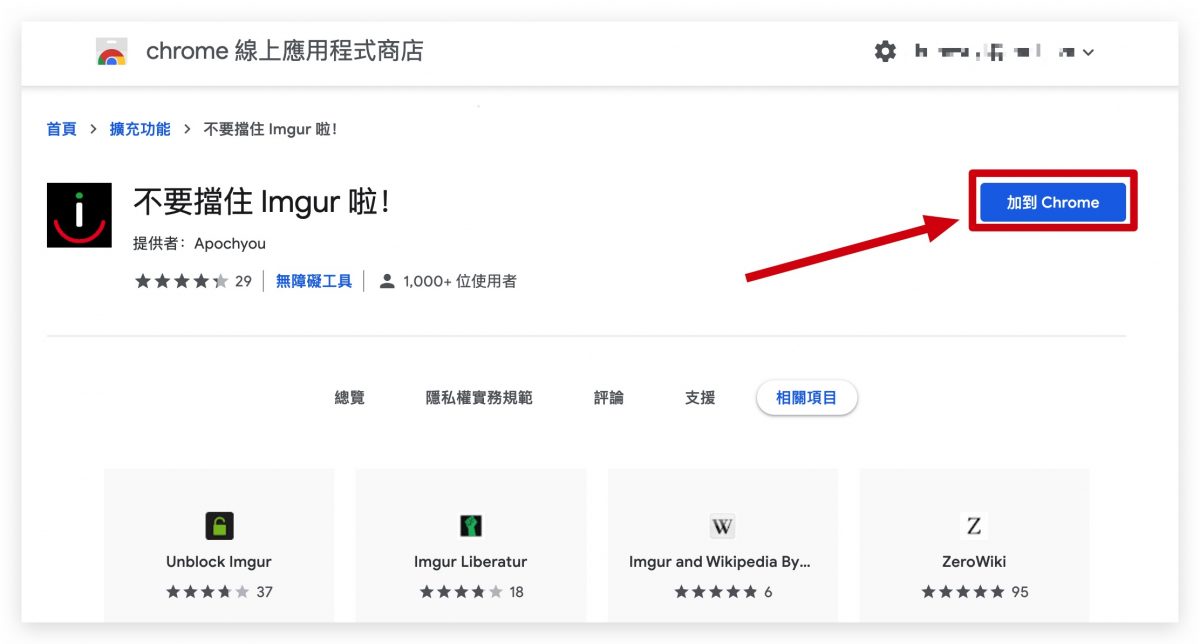1200x644 pixels.
Task: Click the Imgur and Wikipedia W icon
Action: [722, 525]
